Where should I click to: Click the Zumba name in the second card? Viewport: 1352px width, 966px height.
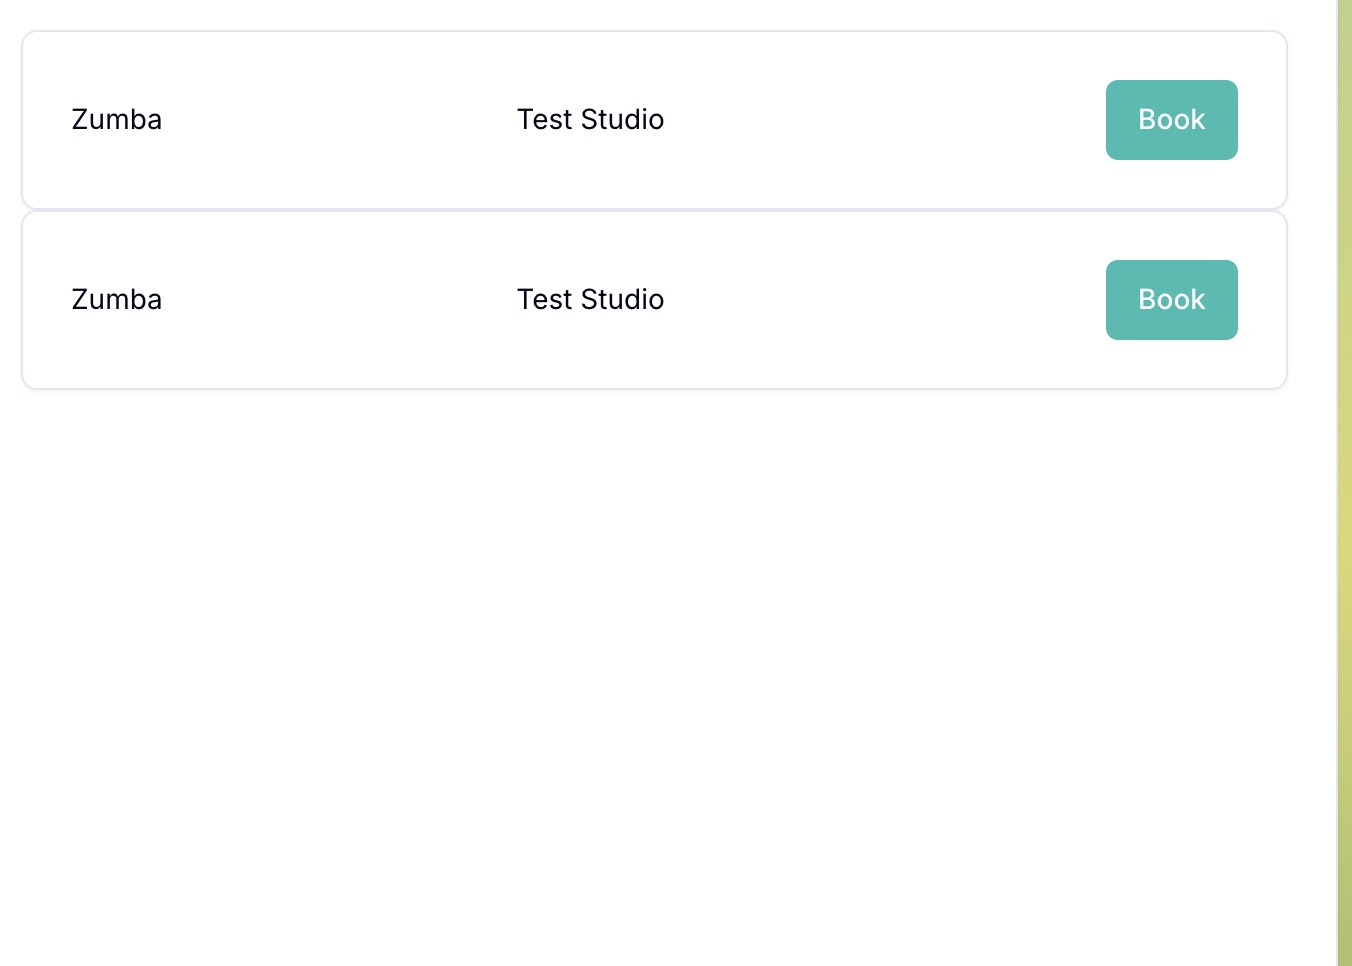[x=117, y=300]
